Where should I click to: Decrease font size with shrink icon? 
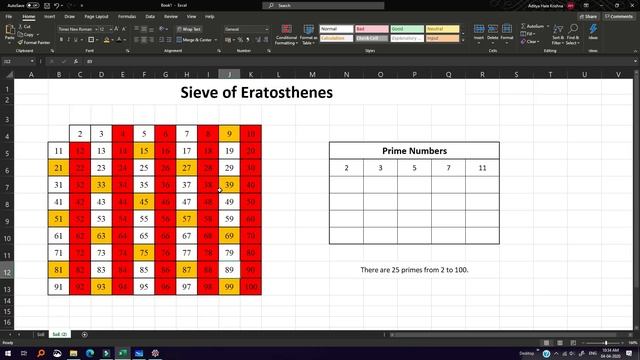(124, 29)
